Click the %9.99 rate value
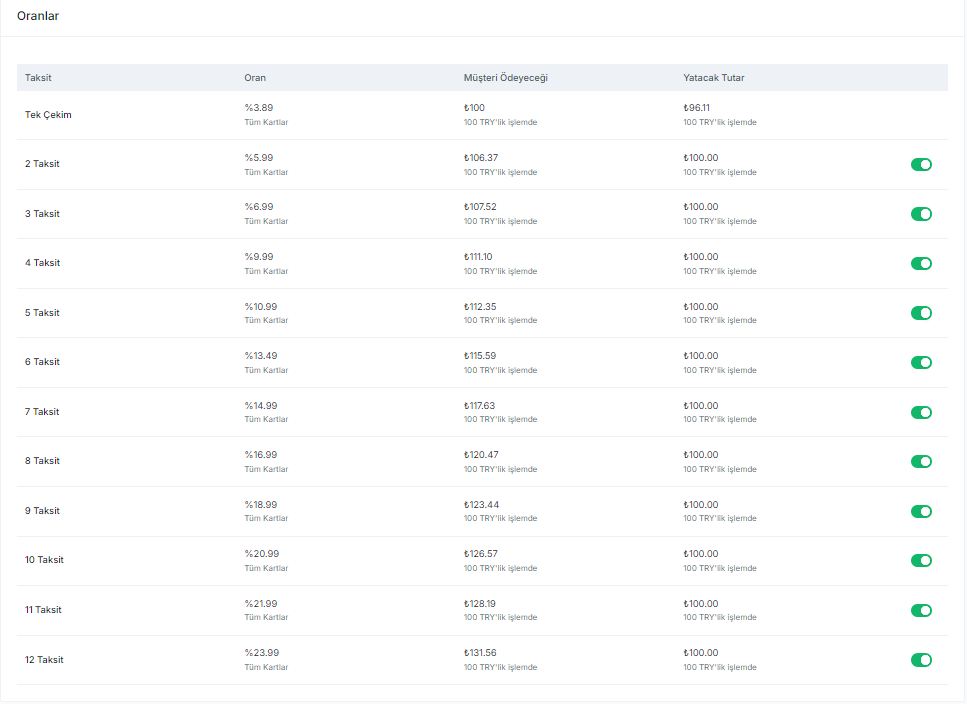 (x=258, y=257)
